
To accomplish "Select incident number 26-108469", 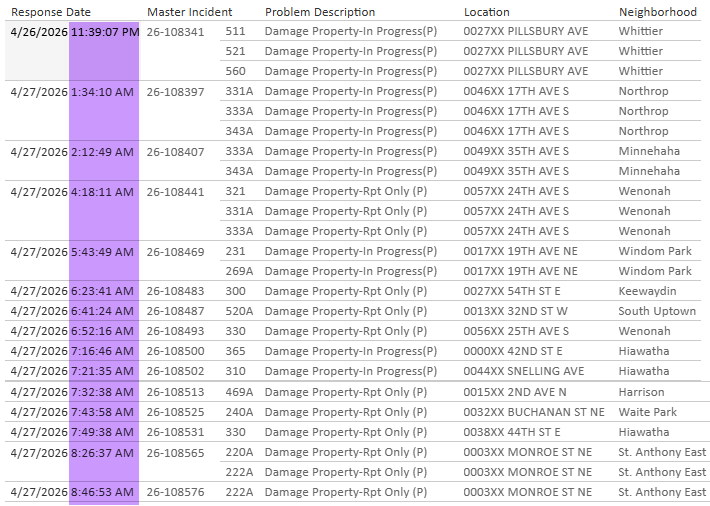I will [175, 251].
